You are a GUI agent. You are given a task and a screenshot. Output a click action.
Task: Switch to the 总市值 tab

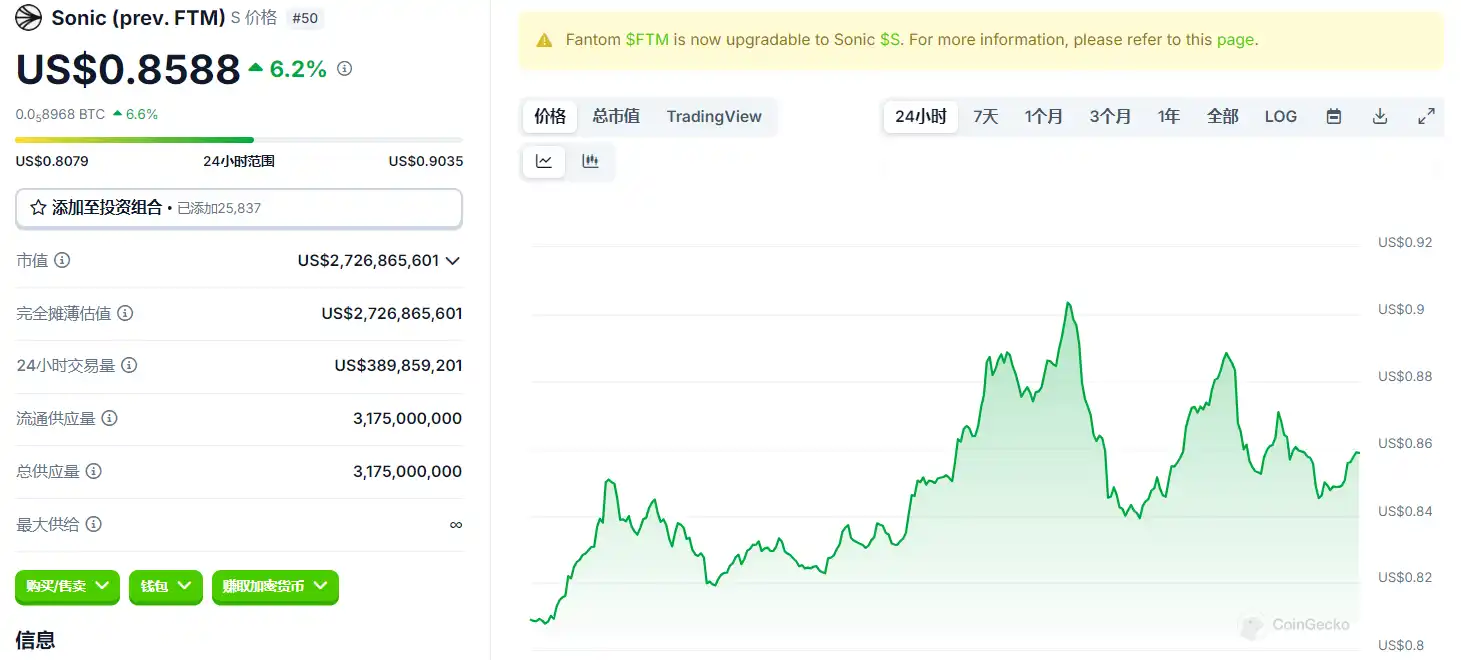click(x=616, y=117)
